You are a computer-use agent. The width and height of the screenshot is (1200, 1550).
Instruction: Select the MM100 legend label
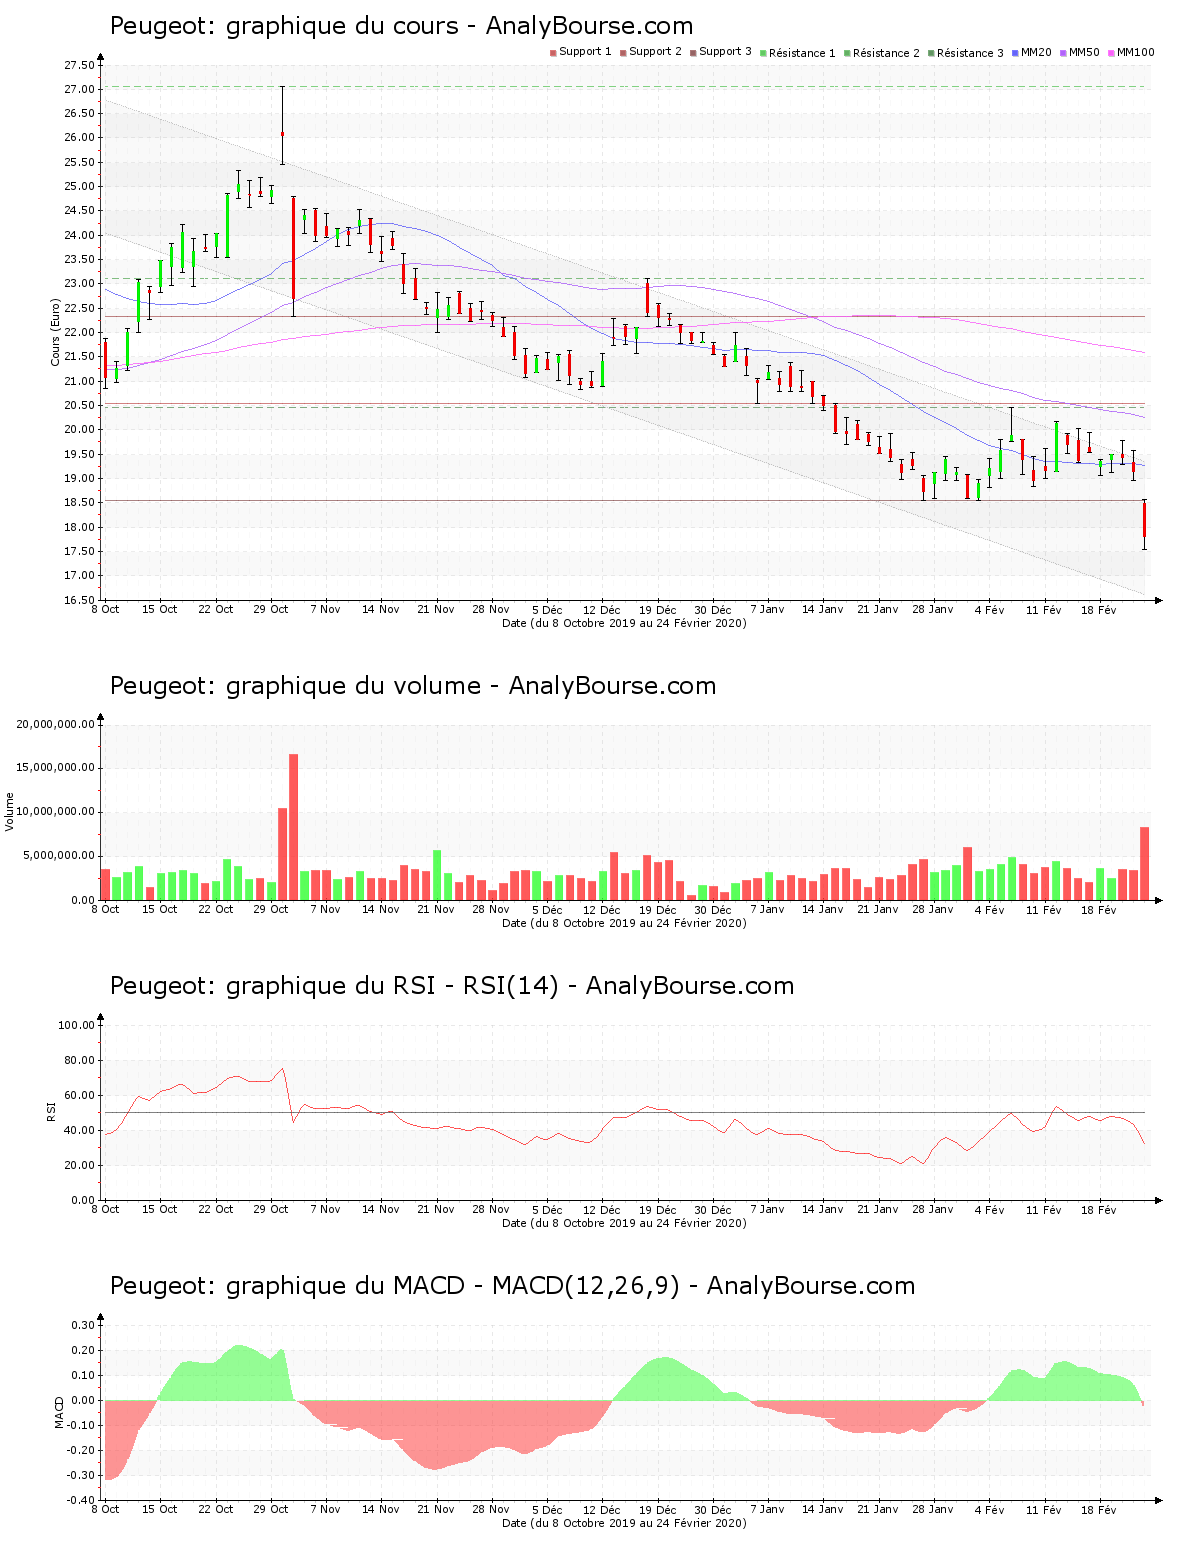coord(1135,52)
